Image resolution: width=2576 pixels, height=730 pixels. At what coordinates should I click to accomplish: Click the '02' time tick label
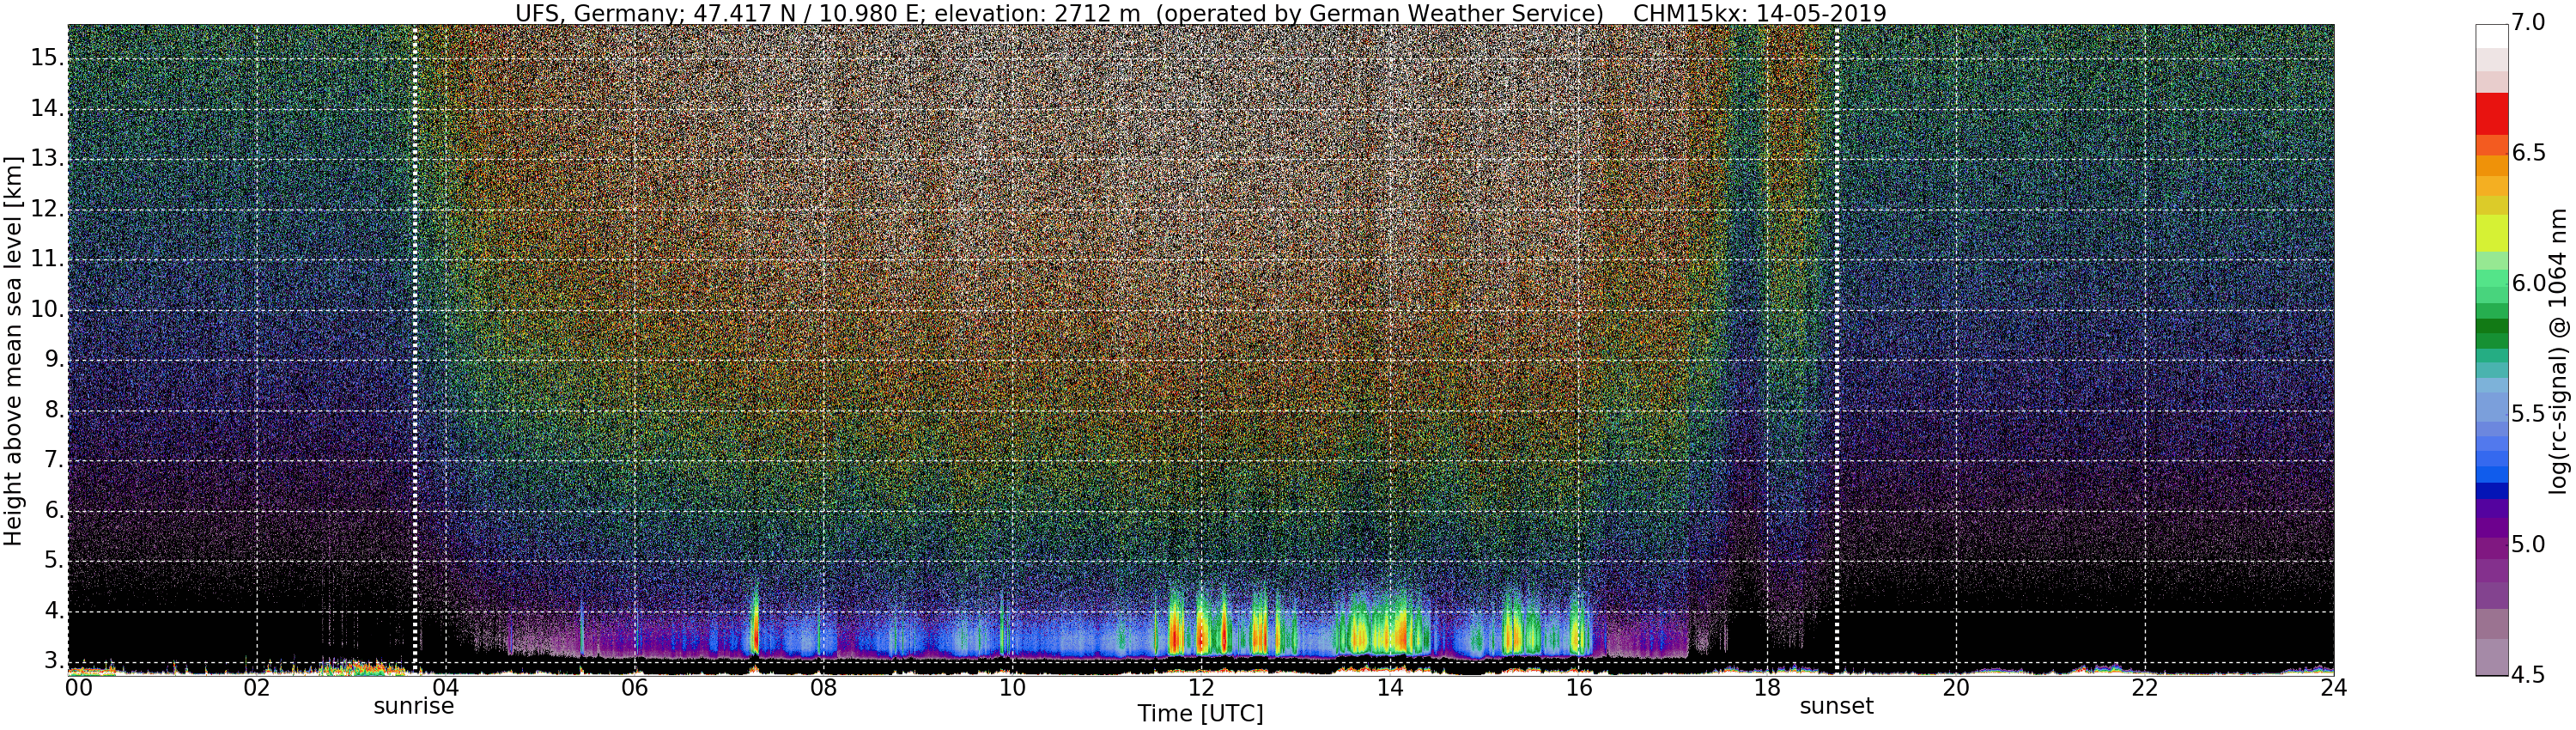point(257,688)
